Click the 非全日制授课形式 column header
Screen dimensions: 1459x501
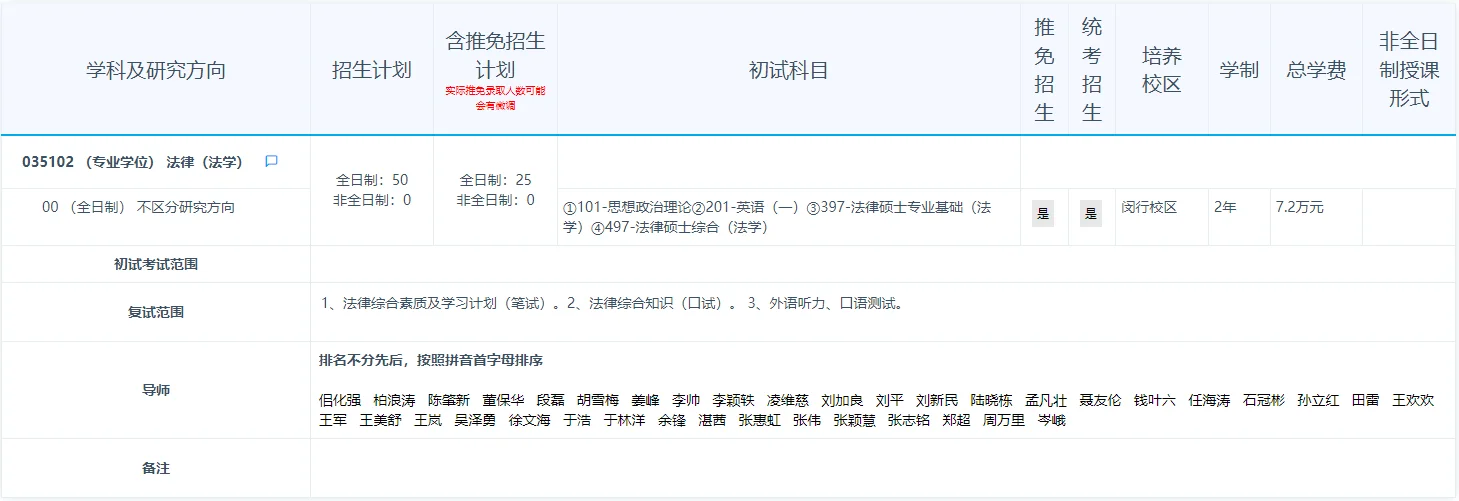click(1409, 70)
